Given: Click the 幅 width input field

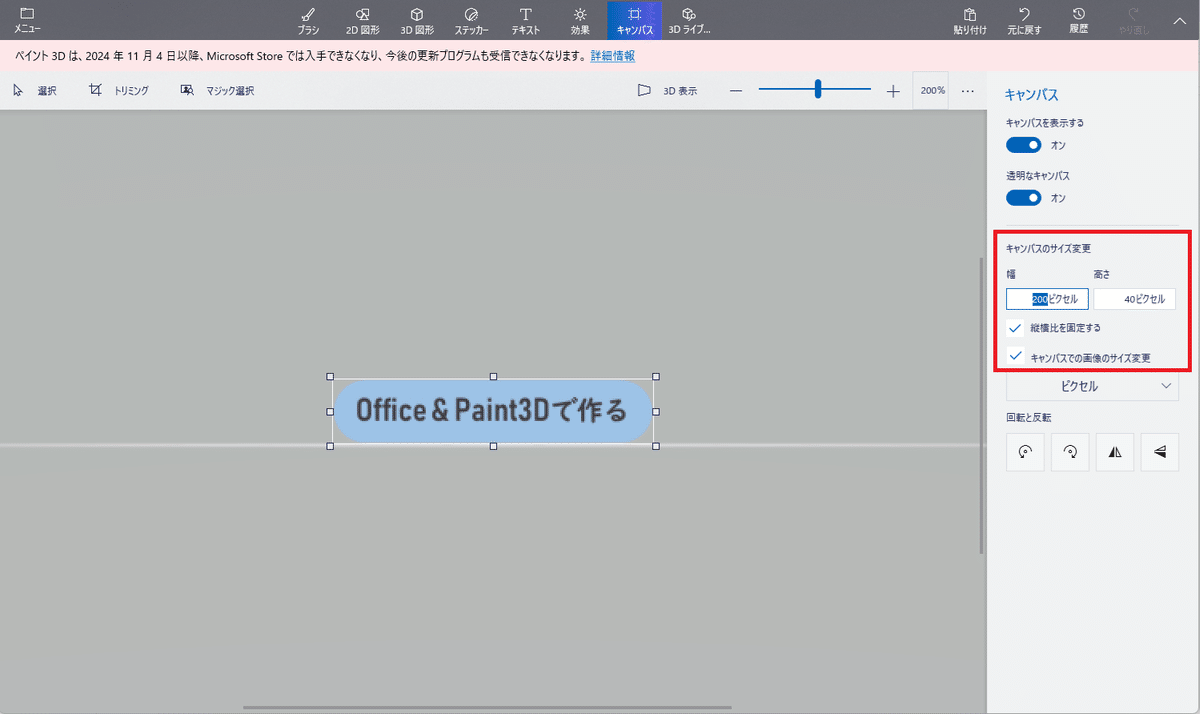Looking at the screenshot, I should [x=1047, y=299].
